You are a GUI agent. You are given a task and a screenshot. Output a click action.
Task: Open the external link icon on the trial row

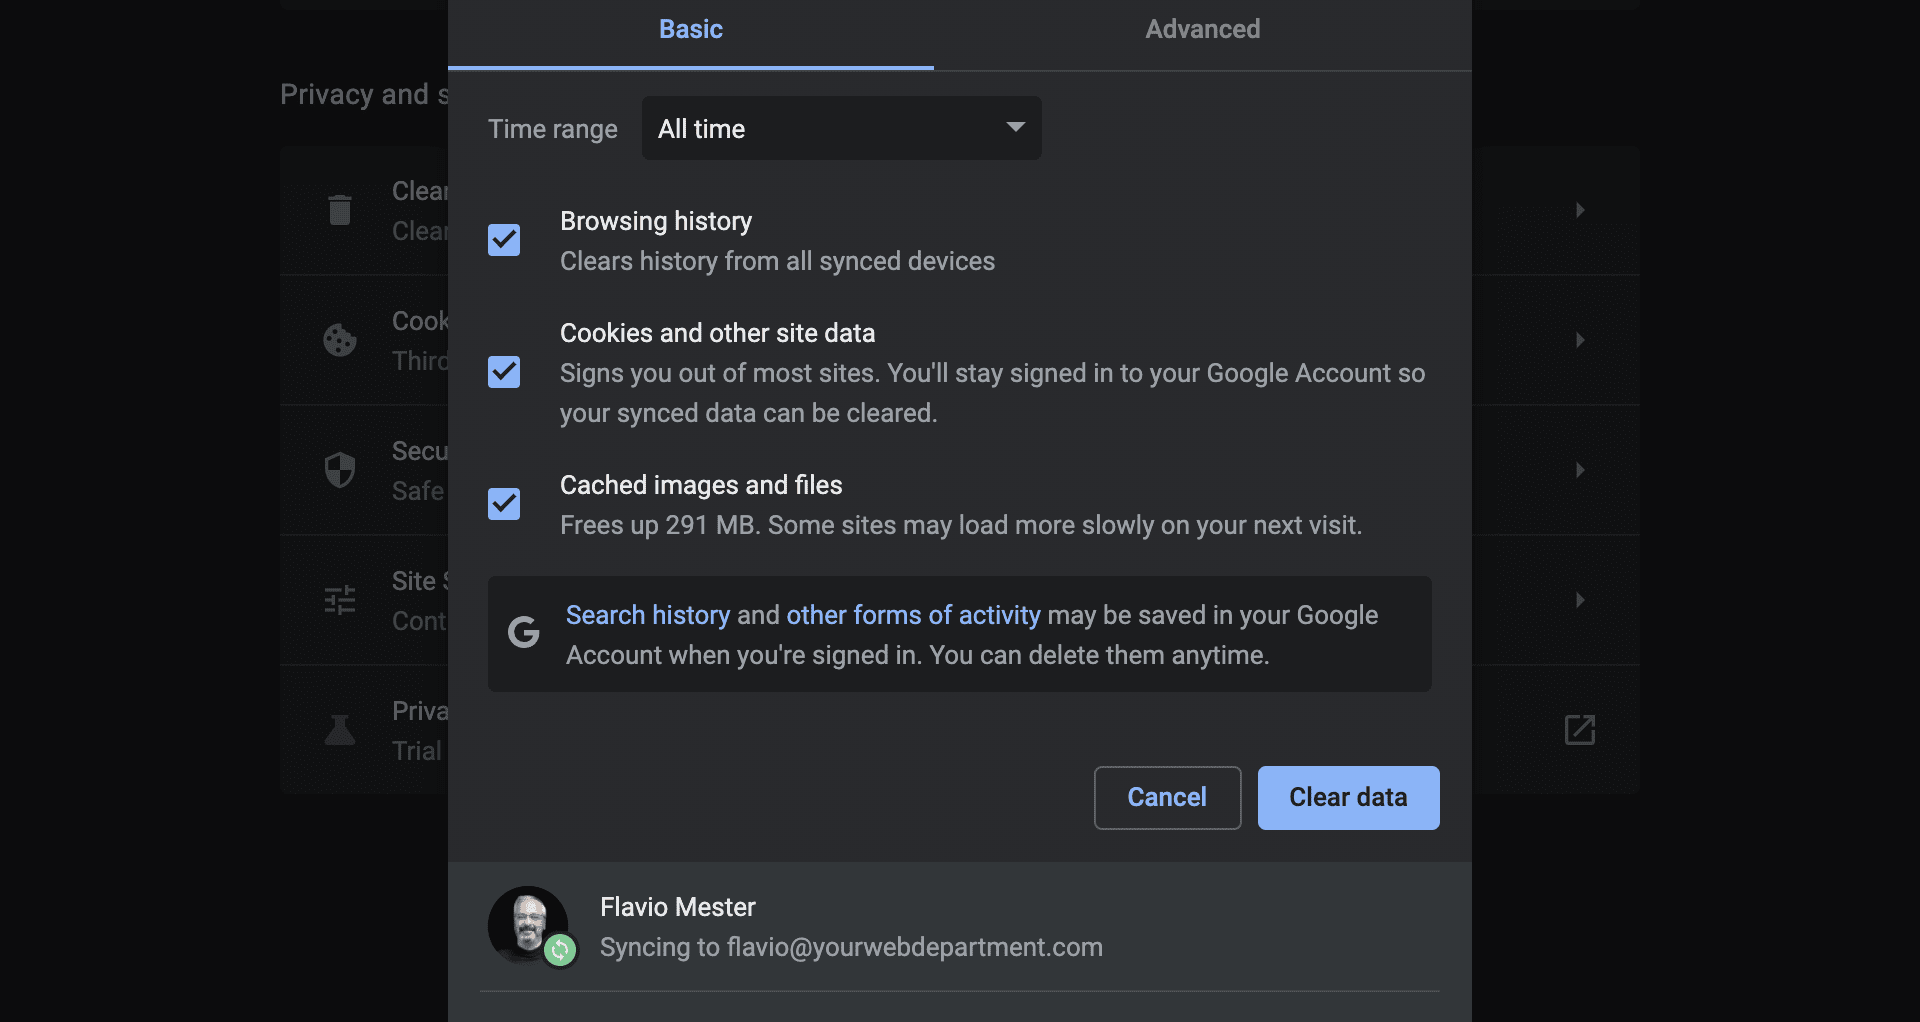[1578, 730]
